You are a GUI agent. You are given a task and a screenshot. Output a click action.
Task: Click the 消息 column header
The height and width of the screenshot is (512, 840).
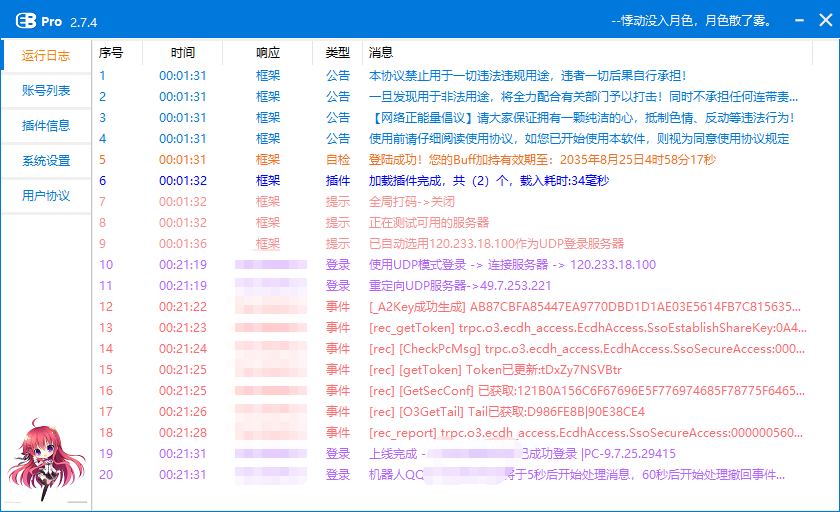[x=381, y=53]
